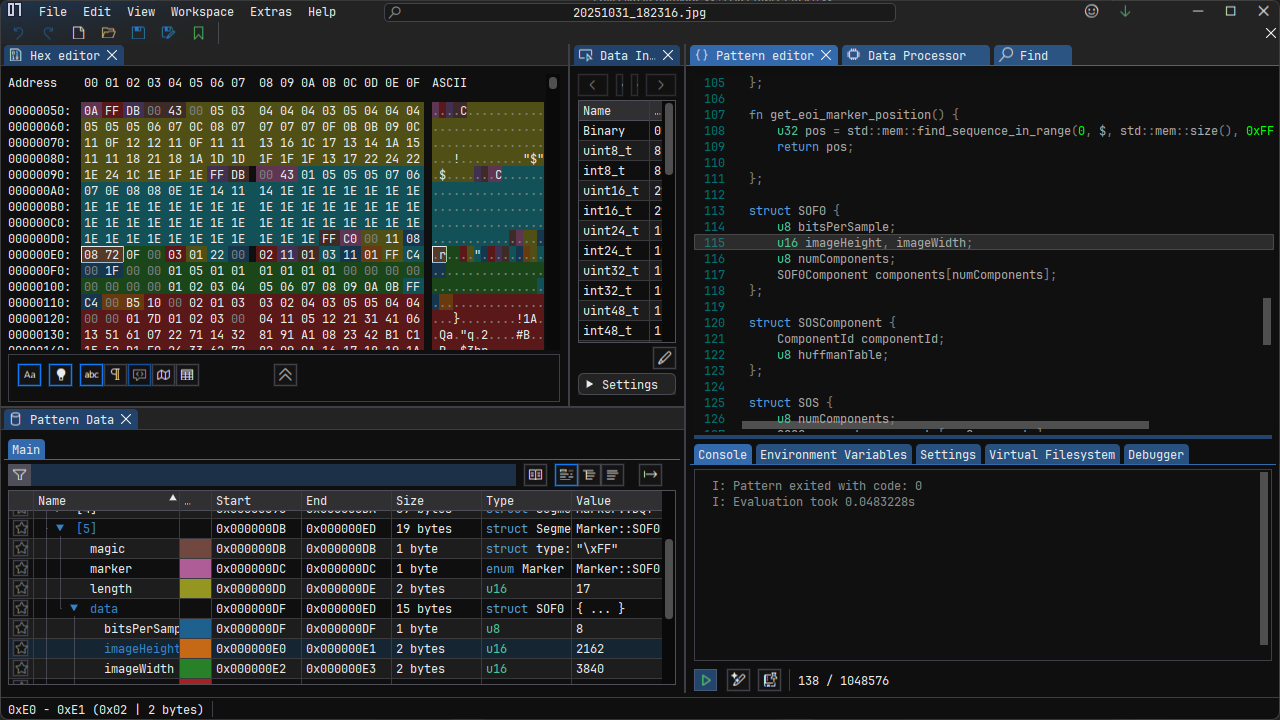Image resolution: width=1280 pixels, height=720 pixels.
Task: Open the Data Processor tab
Action: pyautogui.click(x=915, y=56)
